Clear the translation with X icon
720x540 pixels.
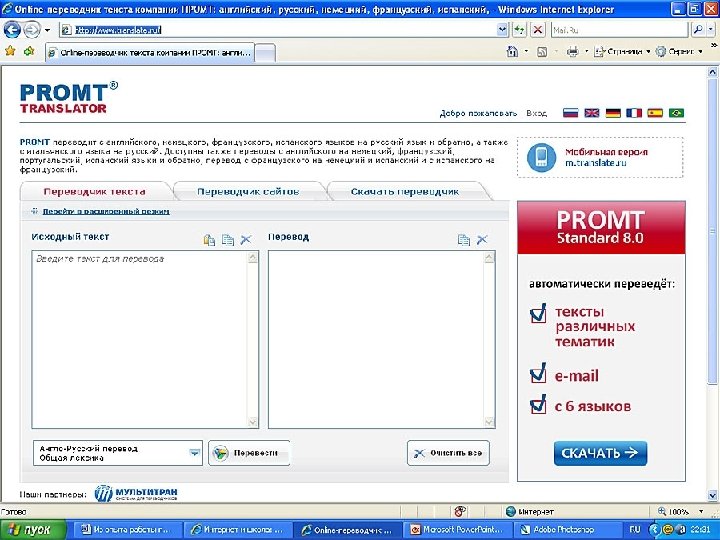point(482,240)
